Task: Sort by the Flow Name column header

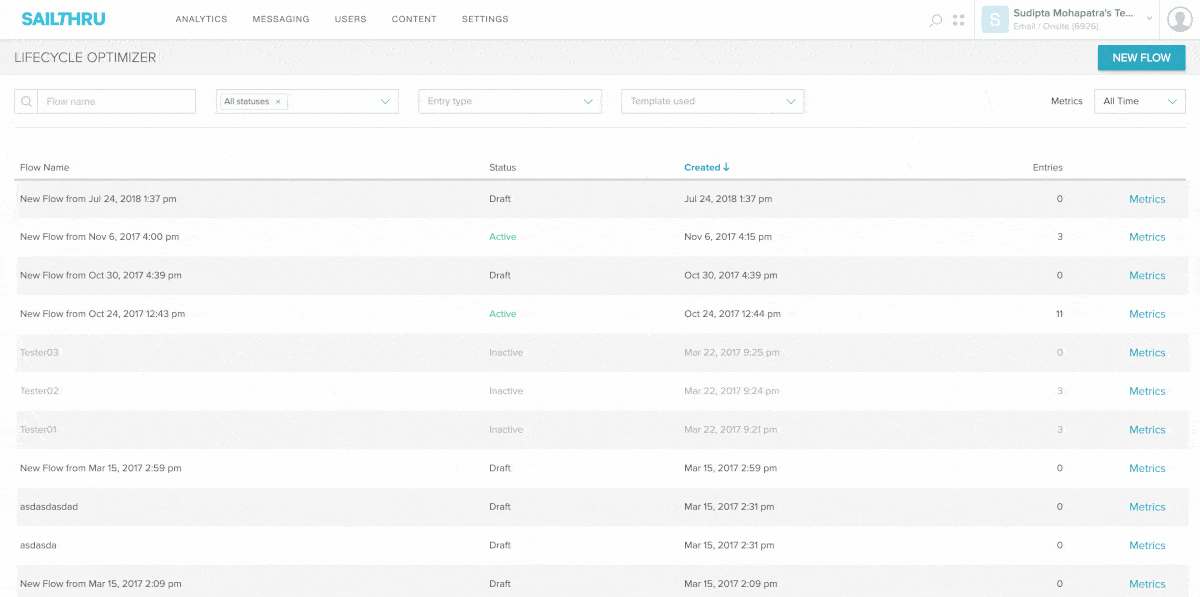Action: coord(45,167)
